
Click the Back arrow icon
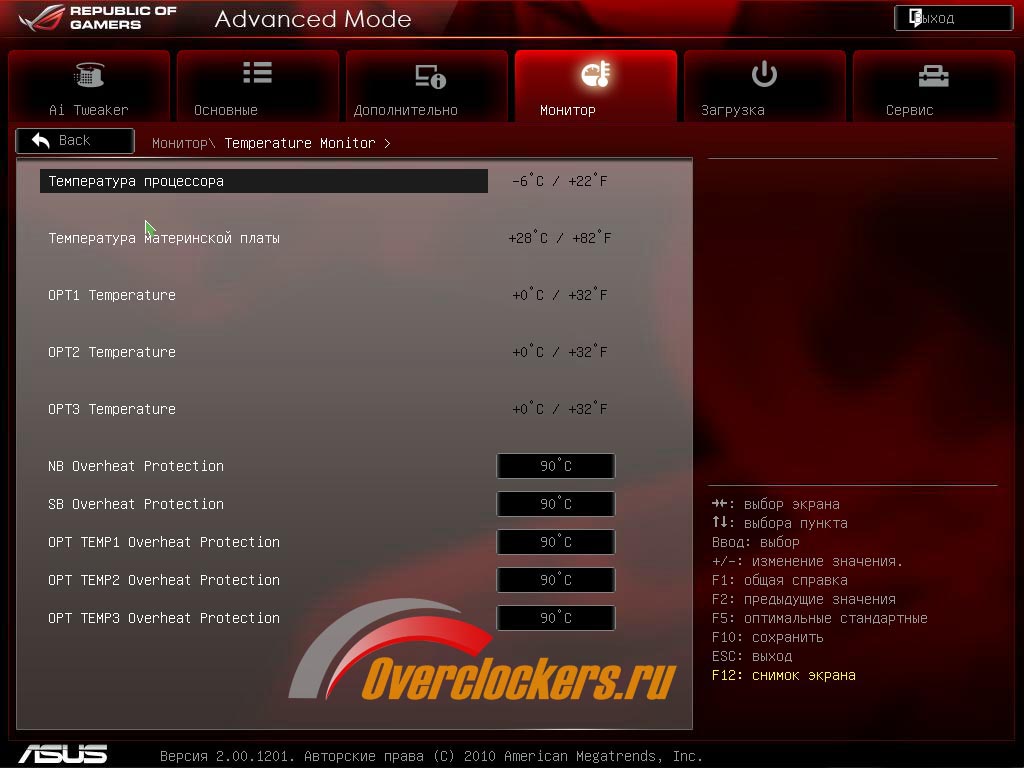[x=40, y=140]
